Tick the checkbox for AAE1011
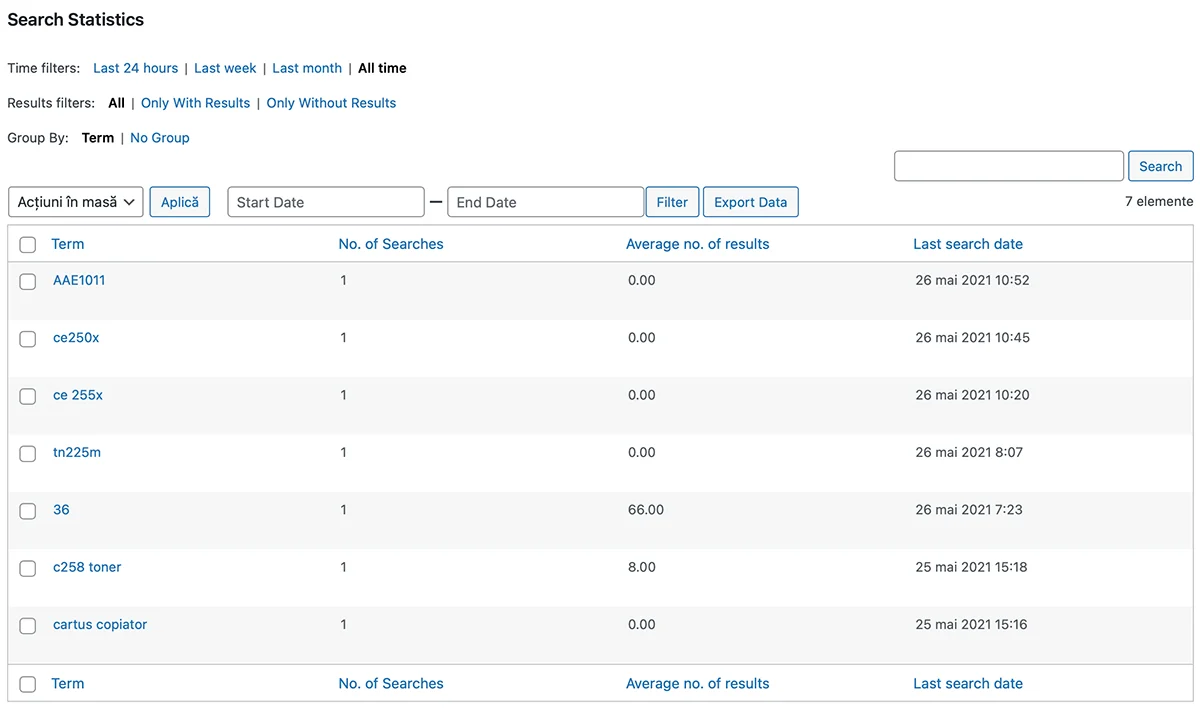The image size is (1200, 711). (x=28, y=282)
